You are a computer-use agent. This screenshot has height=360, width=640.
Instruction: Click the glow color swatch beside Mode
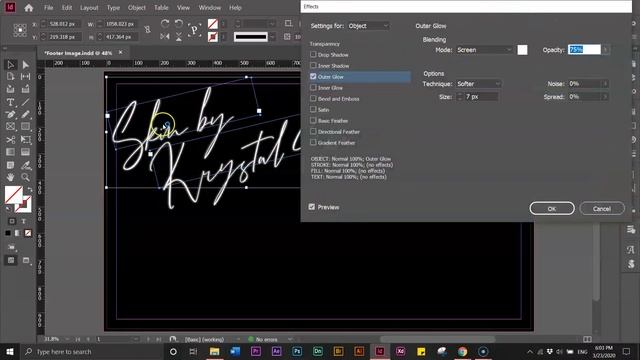(522, 50)
